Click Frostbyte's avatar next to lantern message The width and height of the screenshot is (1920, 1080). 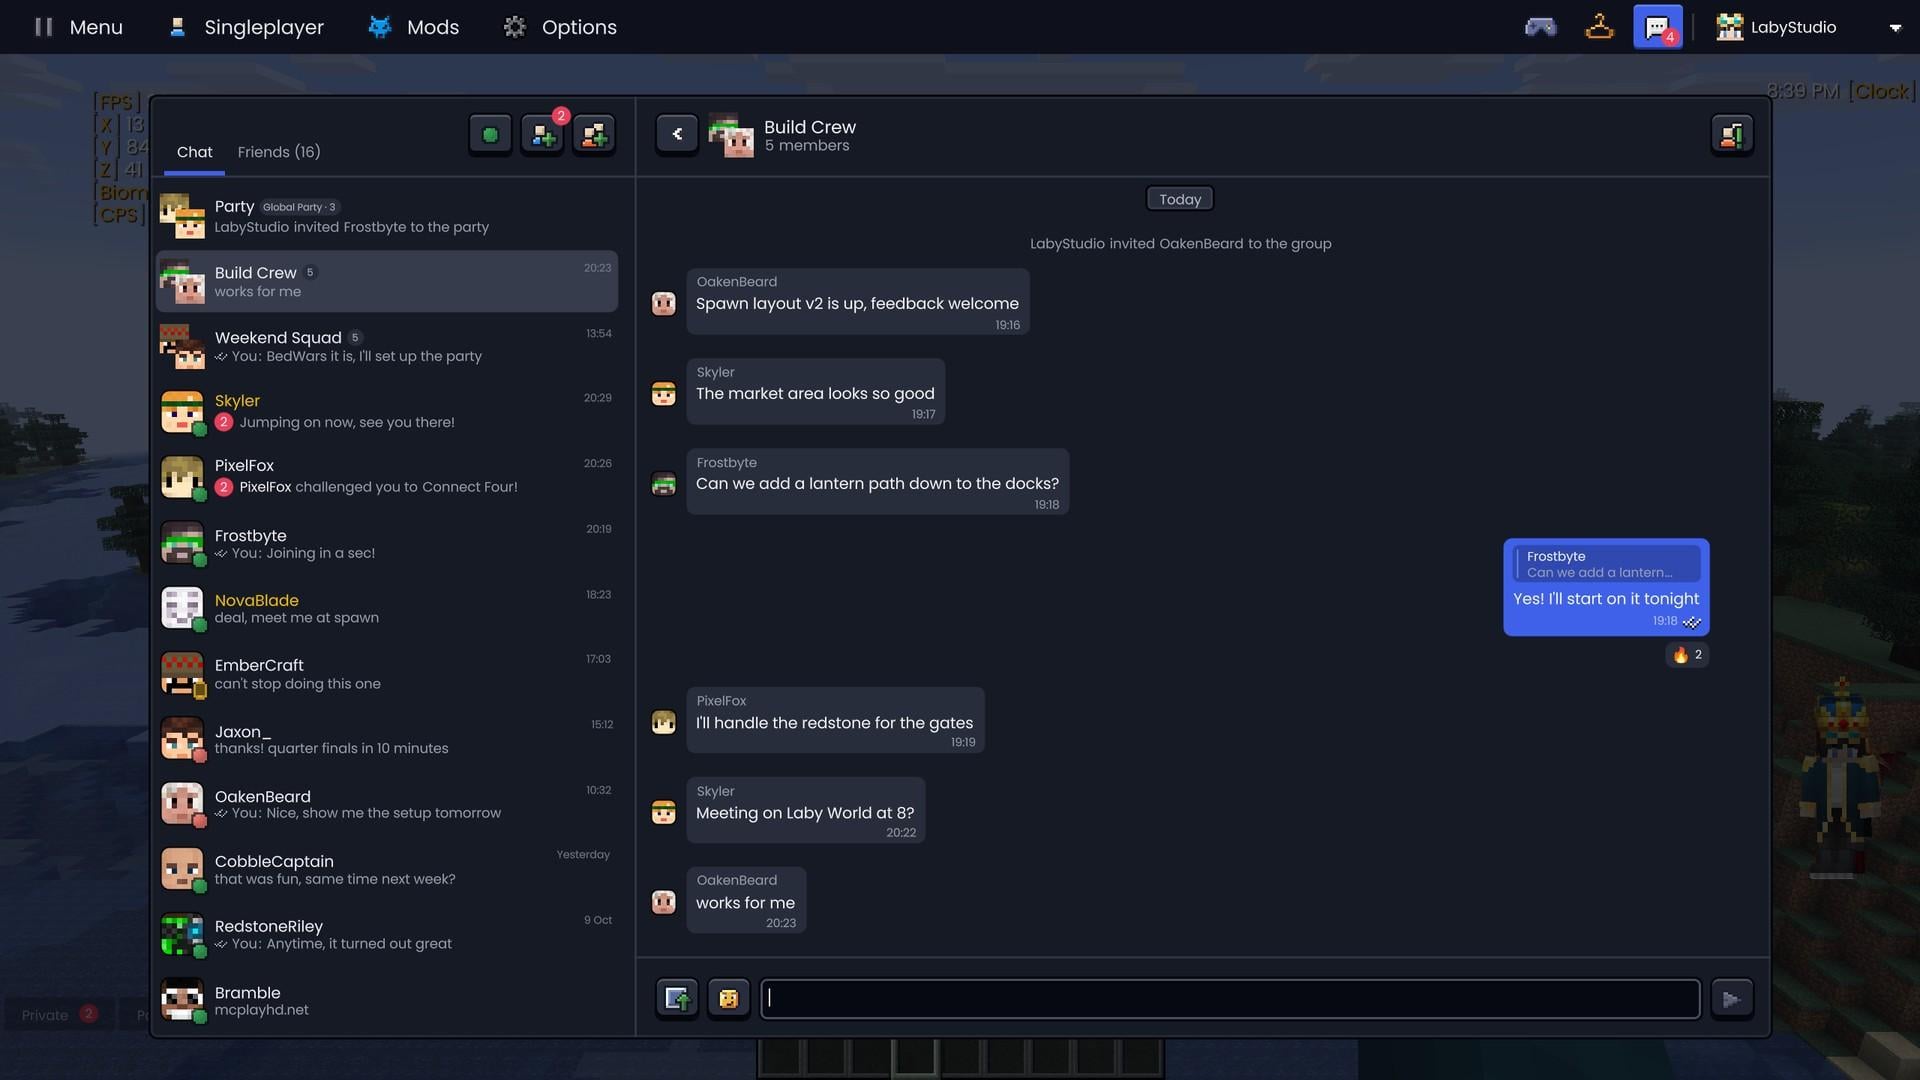point(664,484)
